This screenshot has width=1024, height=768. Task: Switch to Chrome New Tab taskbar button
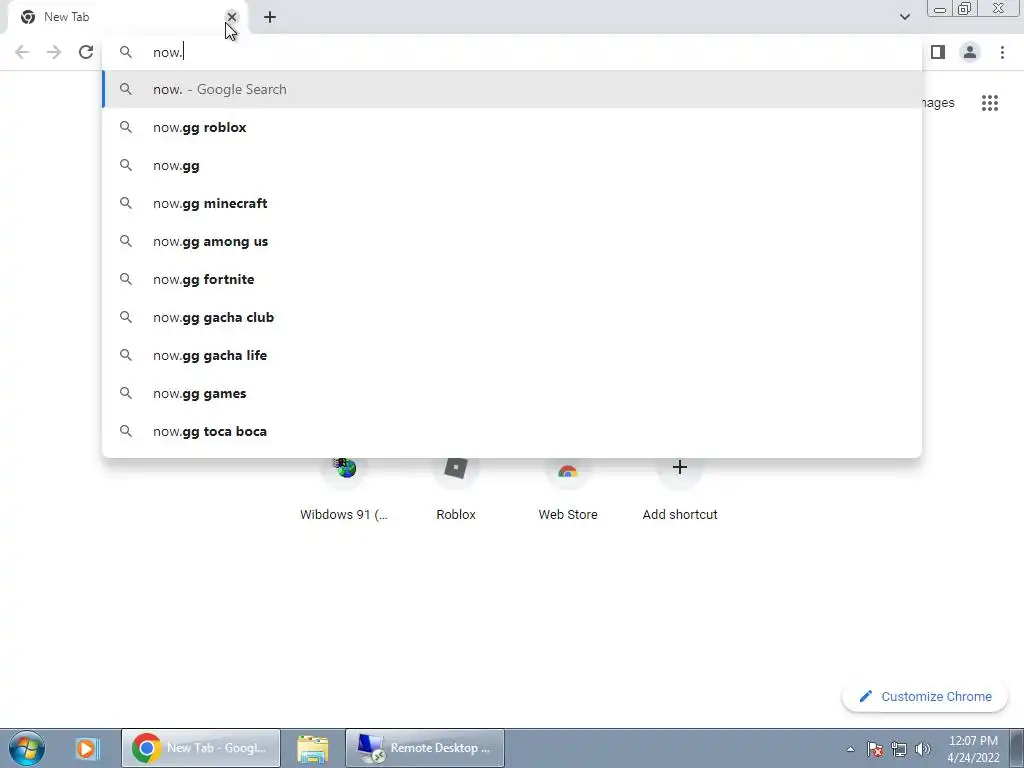point(201,748)
